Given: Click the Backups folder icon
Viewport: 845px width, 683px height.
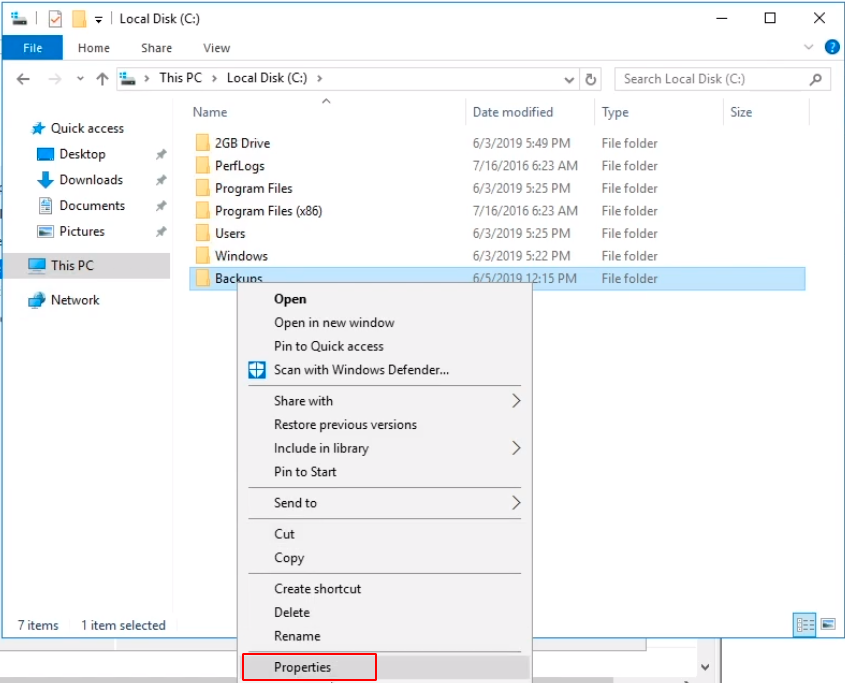Looking at the screenshot, I should point(203,278).
